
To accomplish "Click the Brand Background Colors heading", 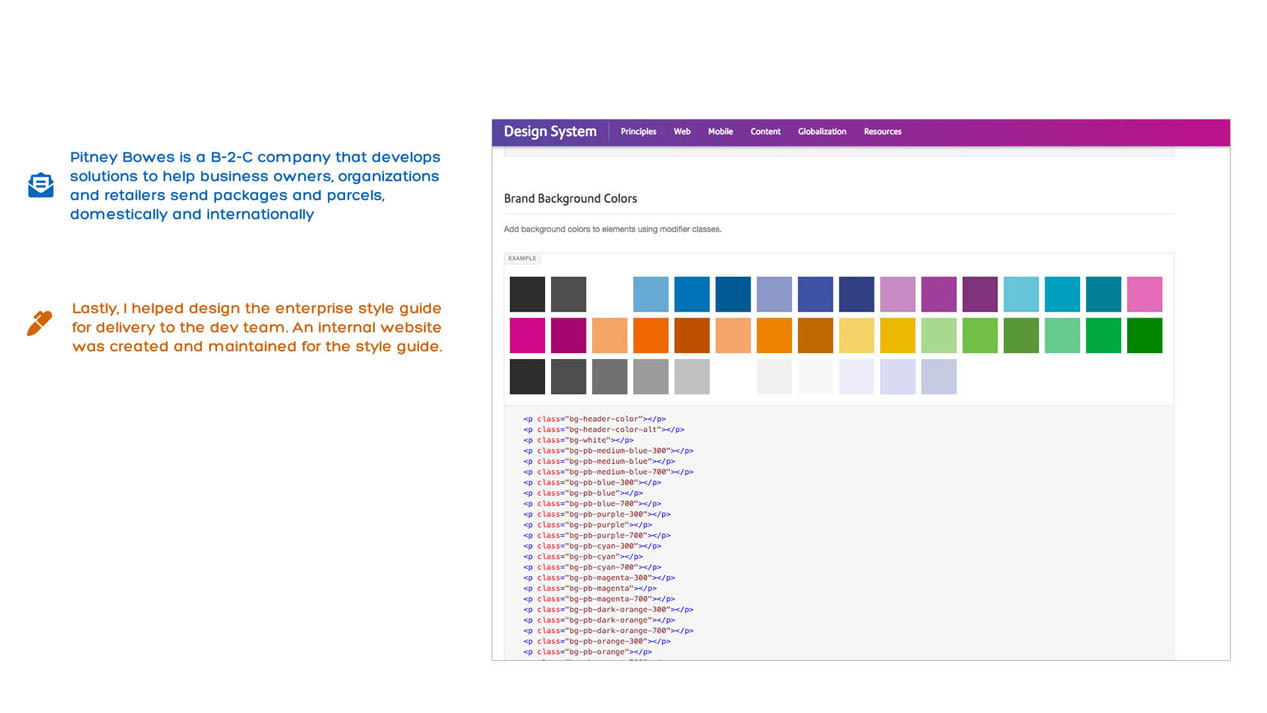I will [x=570, y=199].
